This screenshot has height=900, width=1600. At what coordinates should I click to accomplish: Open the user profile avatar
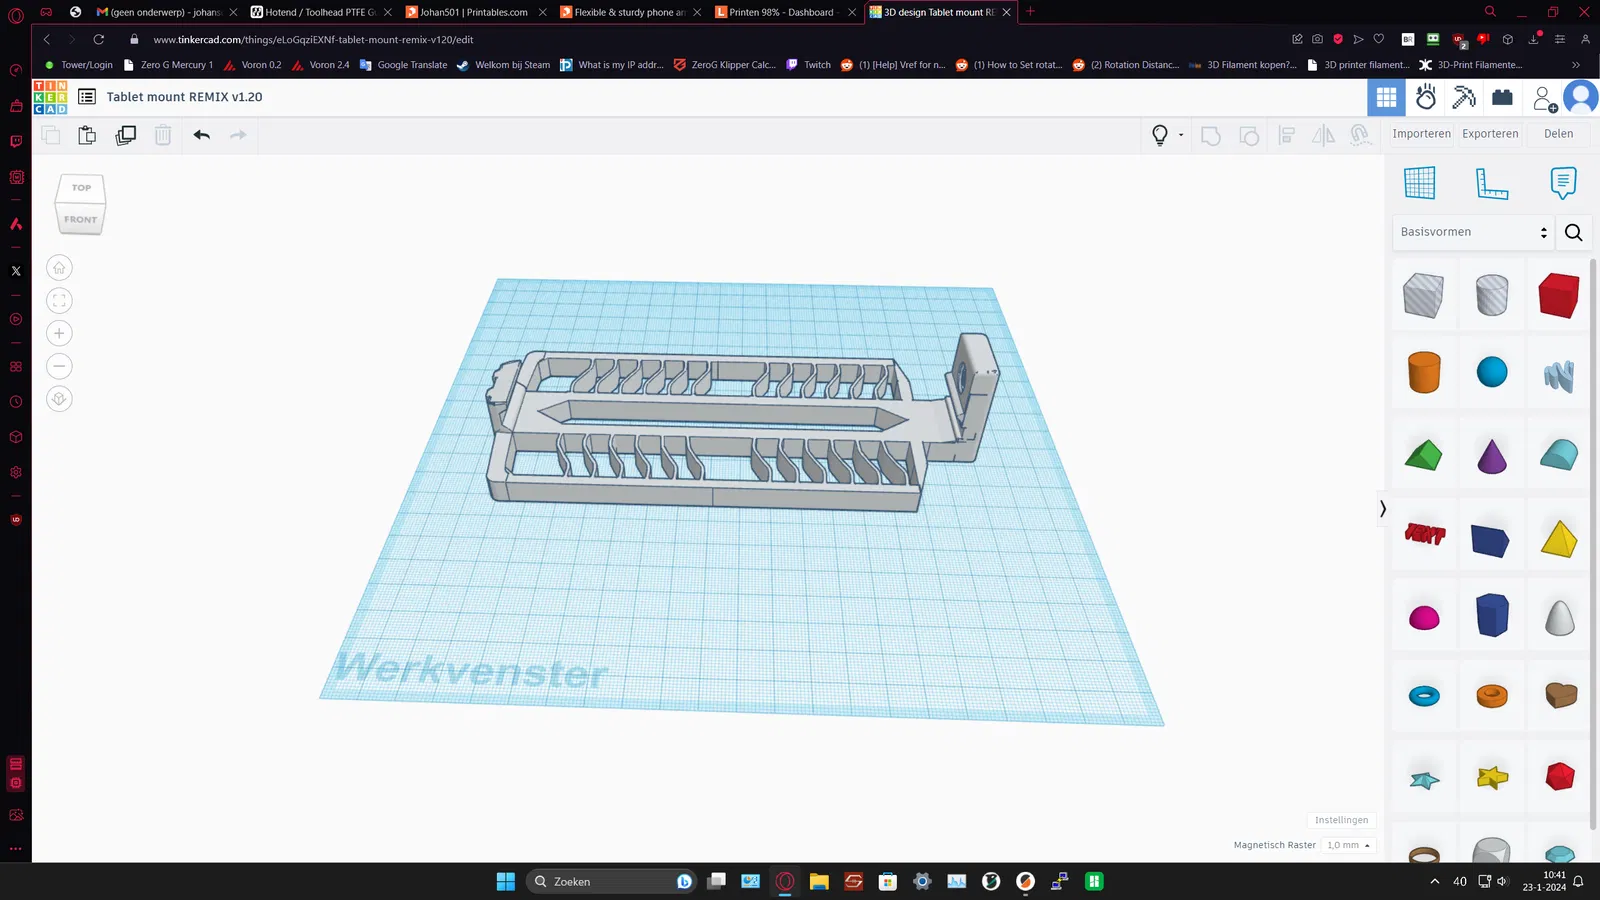1581,97
